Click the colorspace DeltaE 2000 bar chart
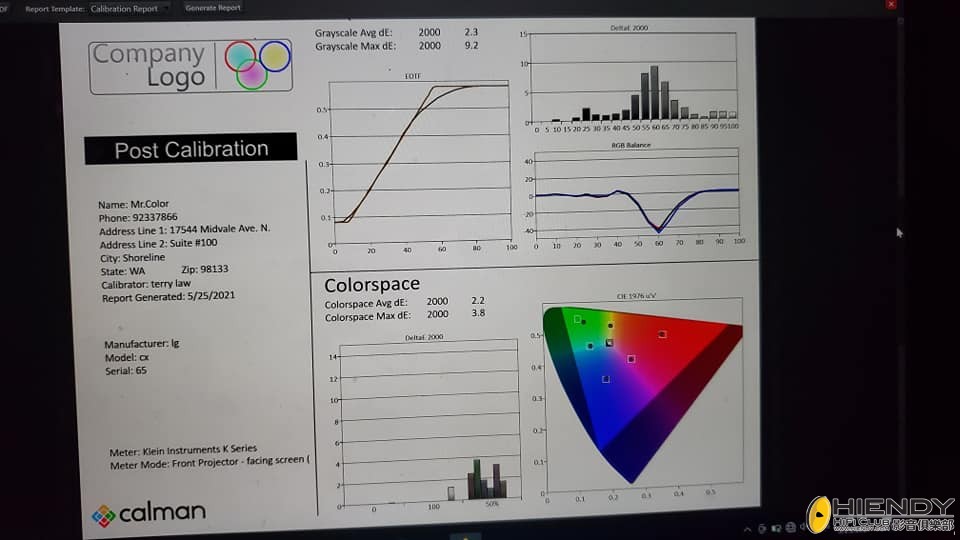The width and height of the screenshot is (960, 540). pyautogui.click(x=430, y=420)
